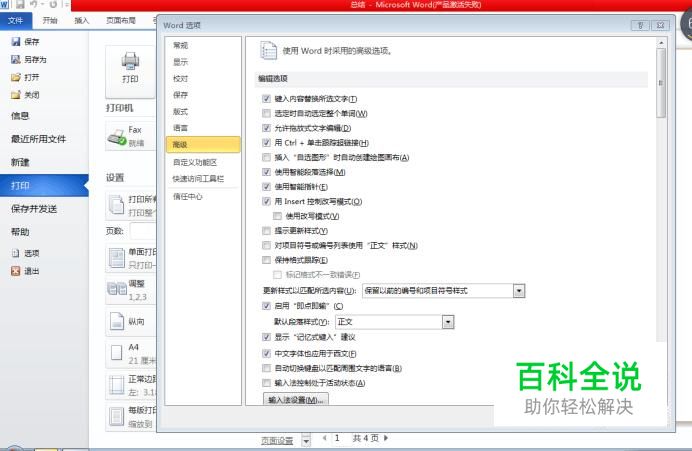
Task: Toggle 允许拖放式文字编辑(D) checkbox
Action: coord(266,128)
